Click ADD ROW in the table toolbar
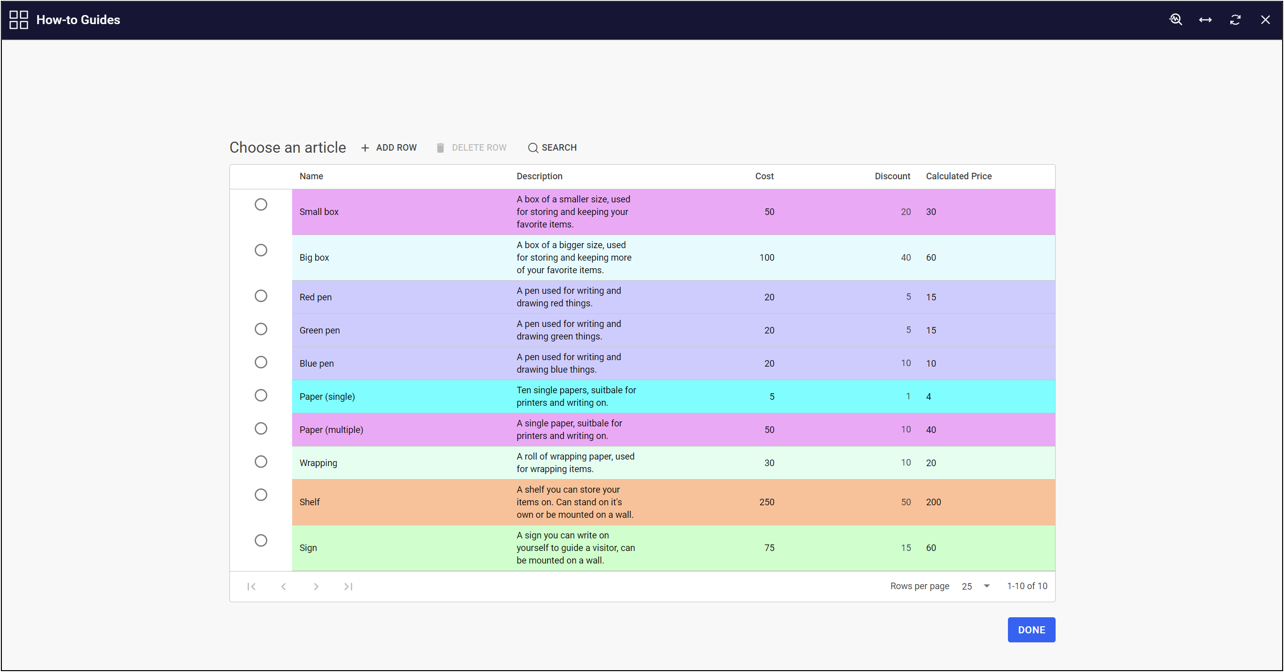 389,148
